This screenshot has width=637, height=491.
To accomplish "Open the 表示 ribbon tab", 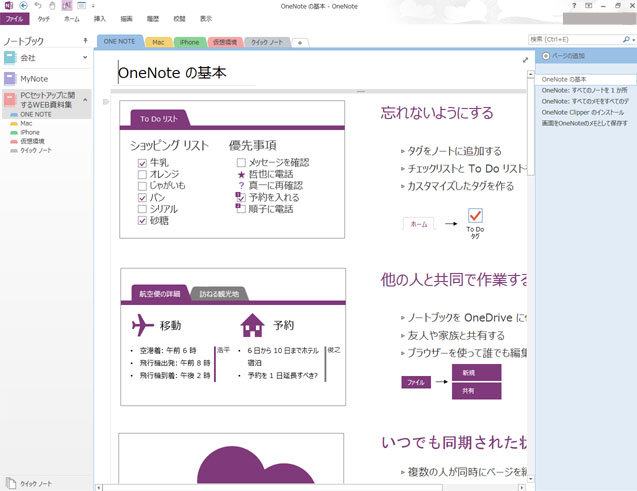I will pyautogui.click(x=206, y=19).
